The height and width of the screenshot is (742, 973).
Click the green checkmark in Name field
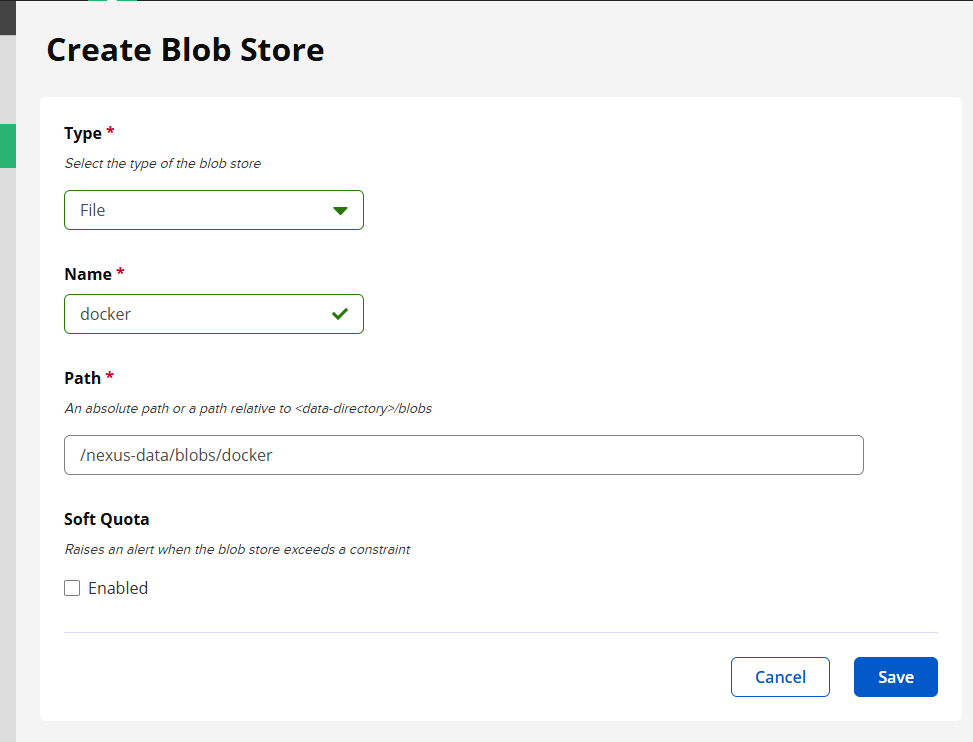[340, 314]
